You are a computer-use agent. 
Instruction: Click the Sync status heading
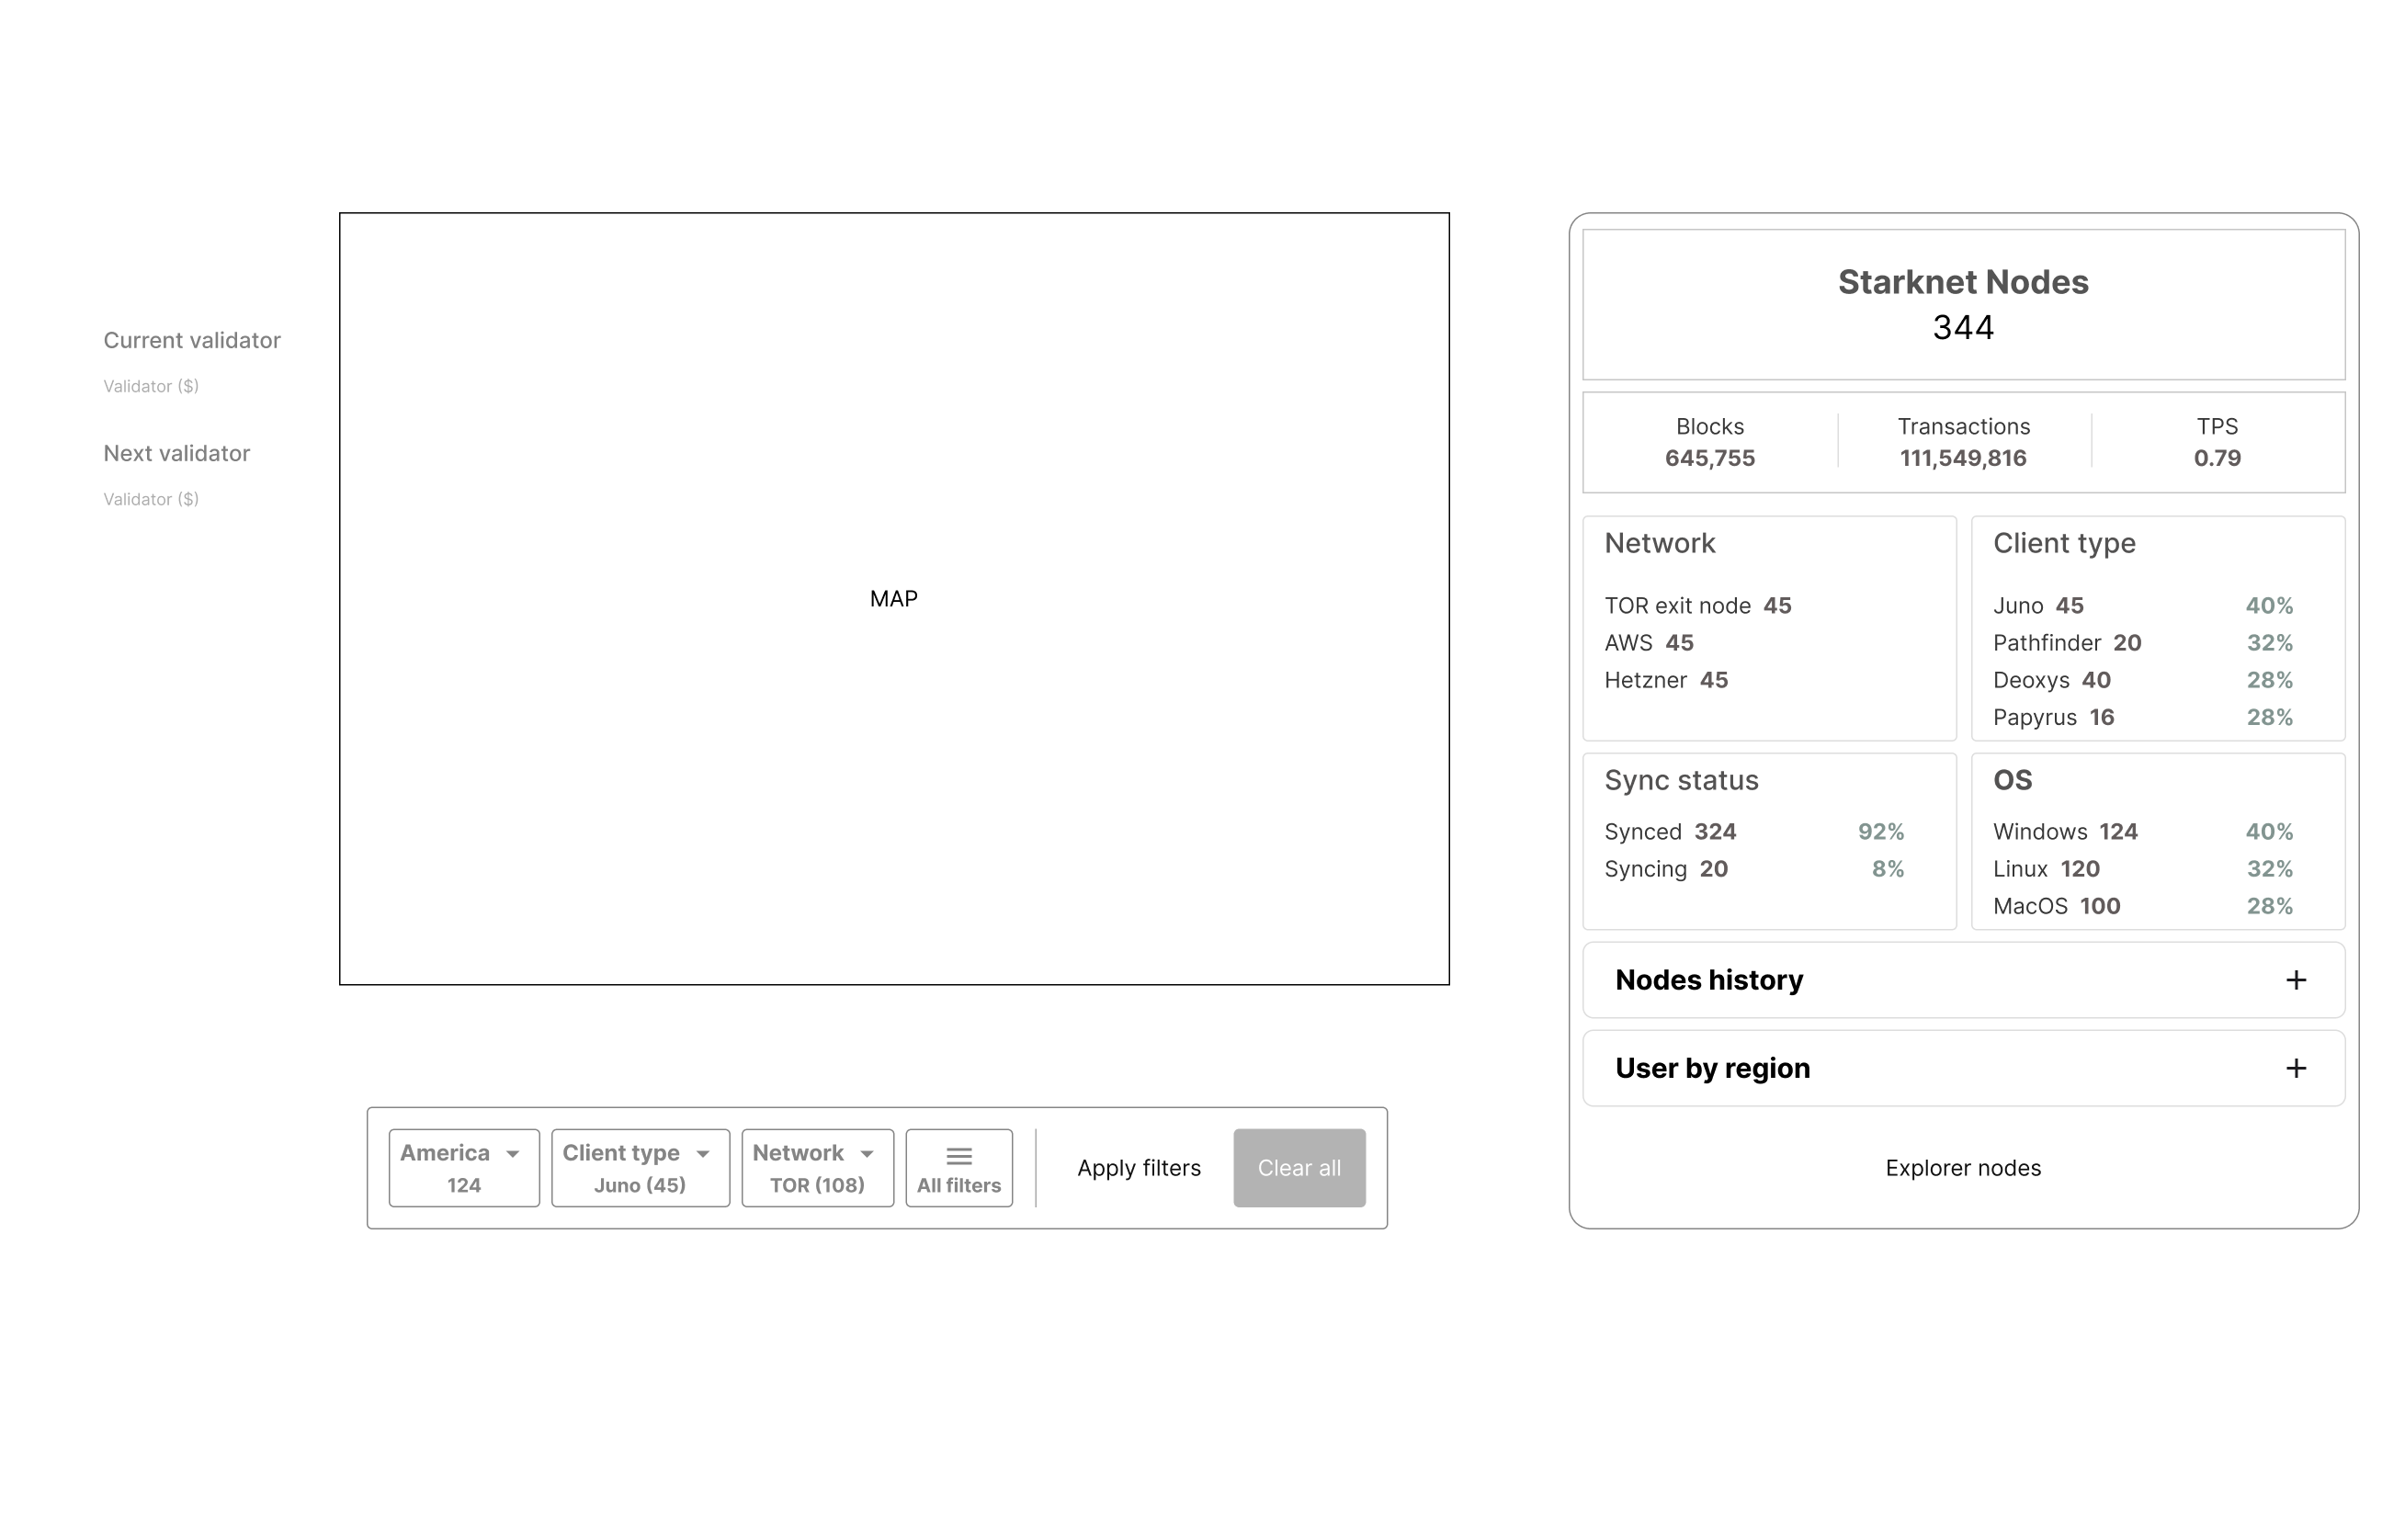(1681, 780)
